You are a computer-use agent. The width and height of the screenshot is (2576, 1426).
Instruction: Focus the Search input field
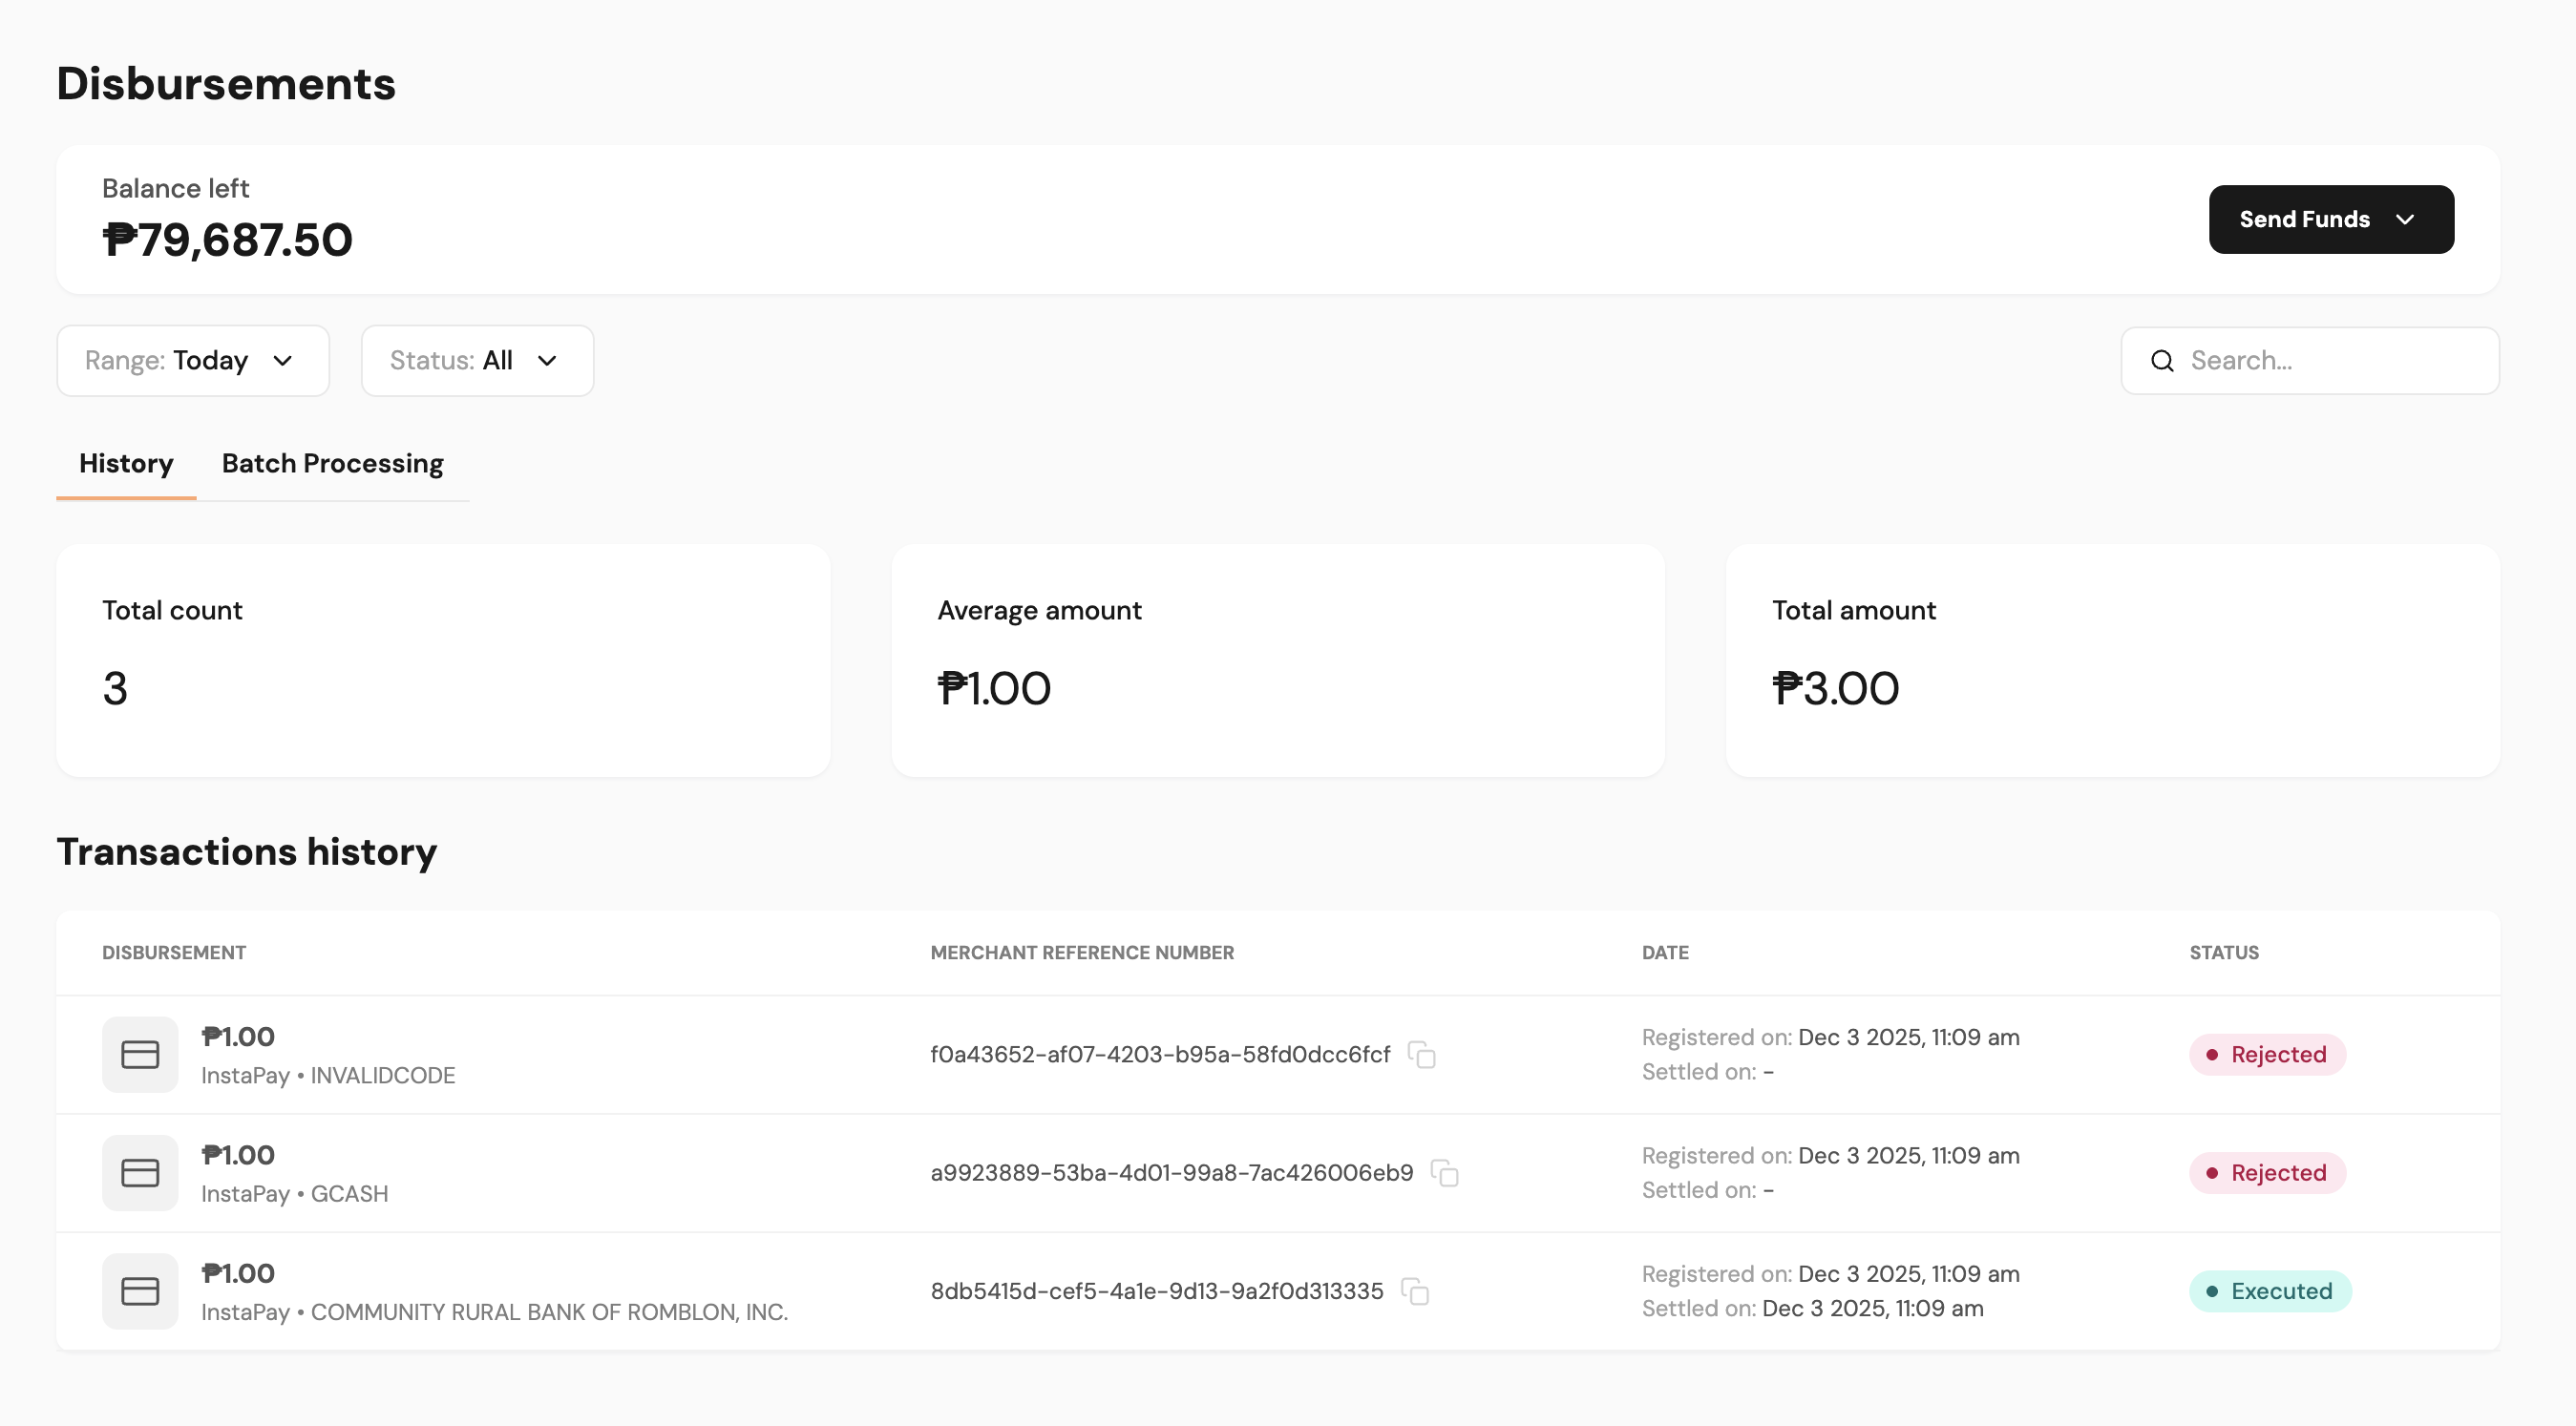pyautogui.click(x=2330, y=361)
